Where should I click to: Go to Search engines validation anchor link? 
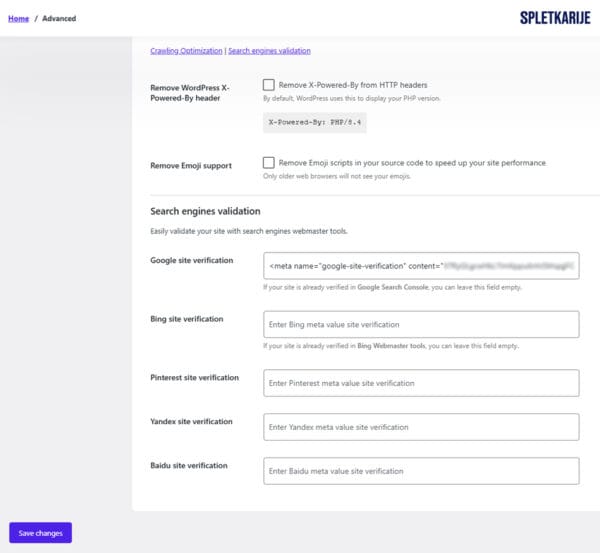pyautogui.click(x=269, y=51)
